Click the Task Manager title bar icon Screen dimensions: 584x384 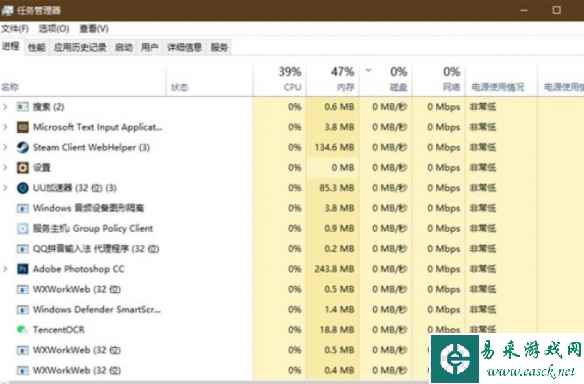[x=7, y=10]
